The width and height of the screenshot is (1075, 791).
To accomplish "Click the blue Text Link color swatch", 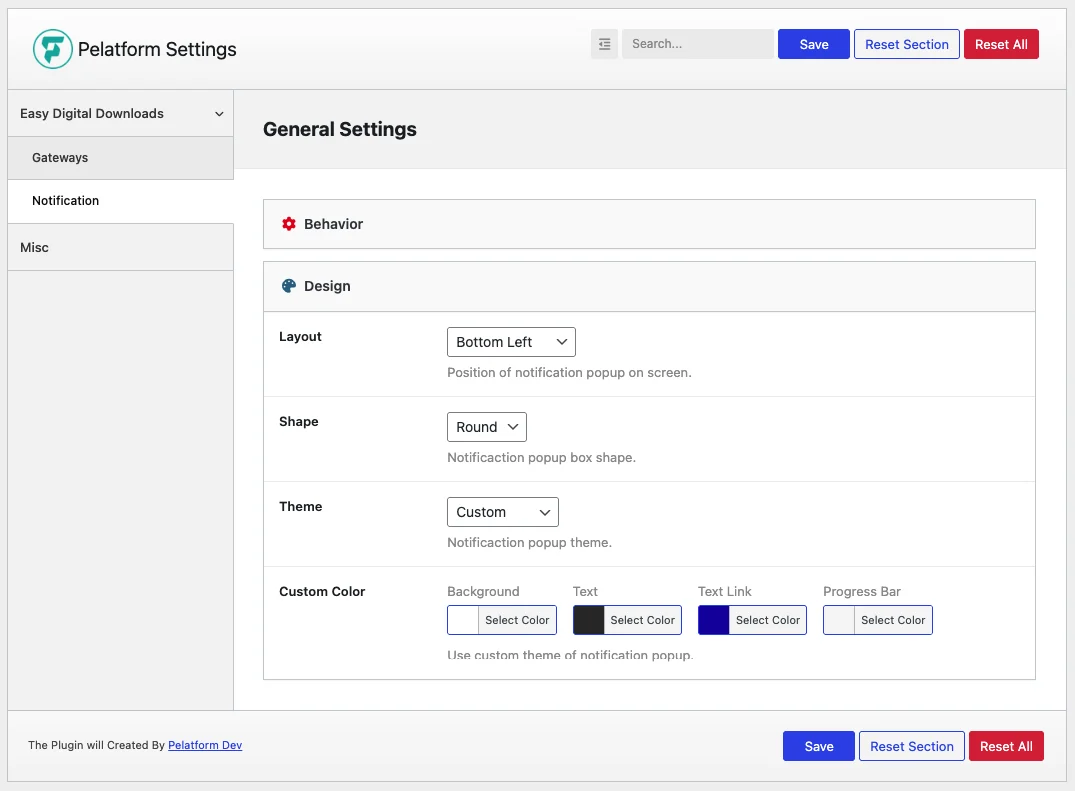I will [x=714, y=620].
